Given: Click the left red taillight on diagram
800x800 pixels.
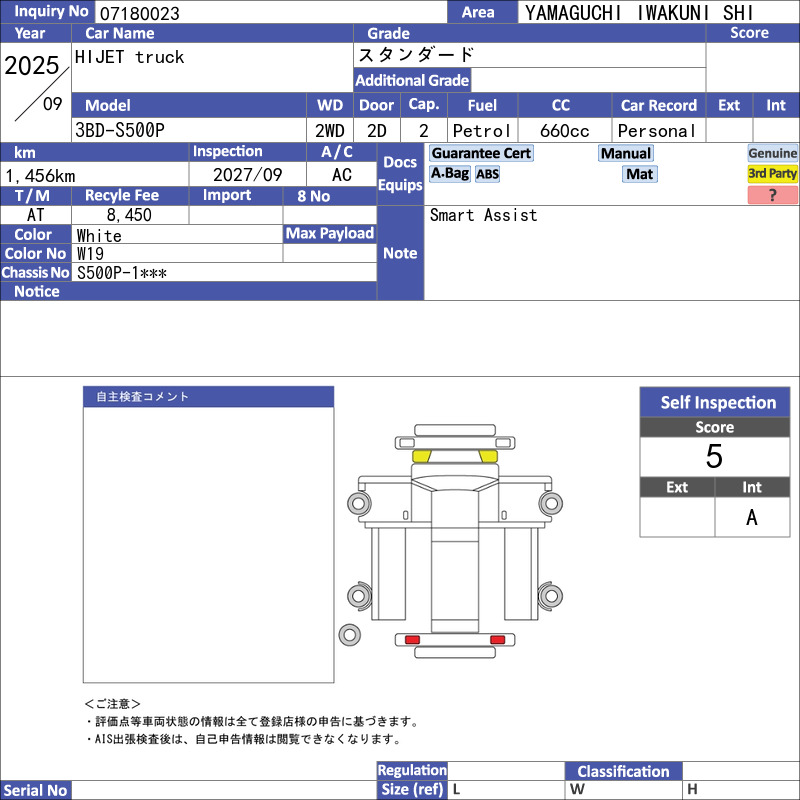Looking at the screenshot, I should [412, 640].
